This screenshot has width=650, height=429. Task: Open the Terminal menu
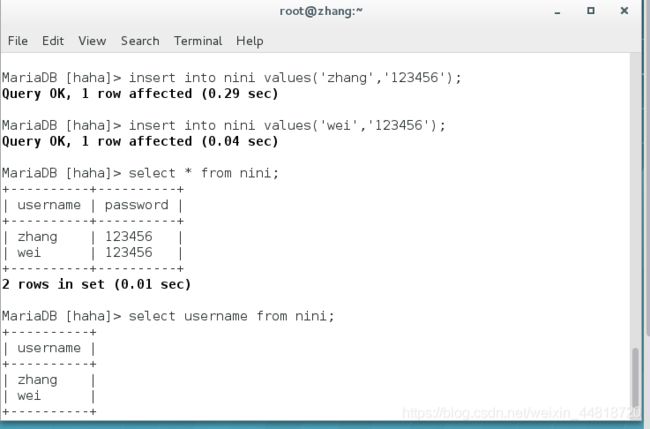coord(198,41)
